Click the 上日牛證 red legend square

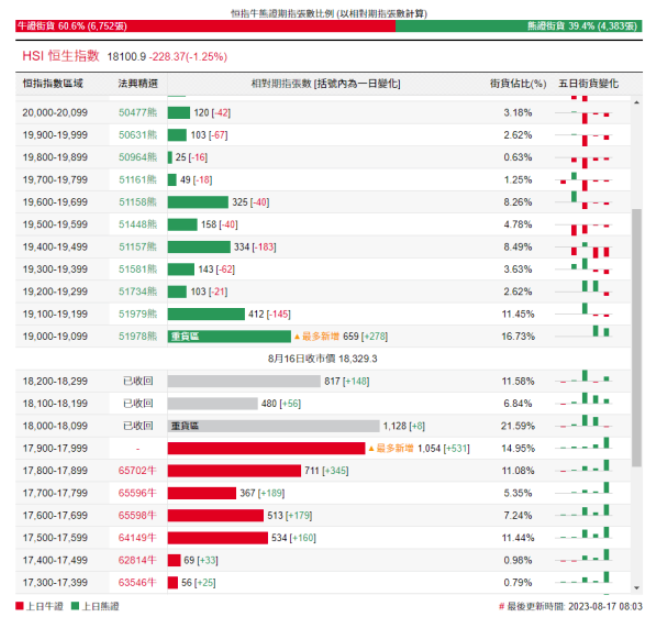pyautogui.click(x=20, y=606)
